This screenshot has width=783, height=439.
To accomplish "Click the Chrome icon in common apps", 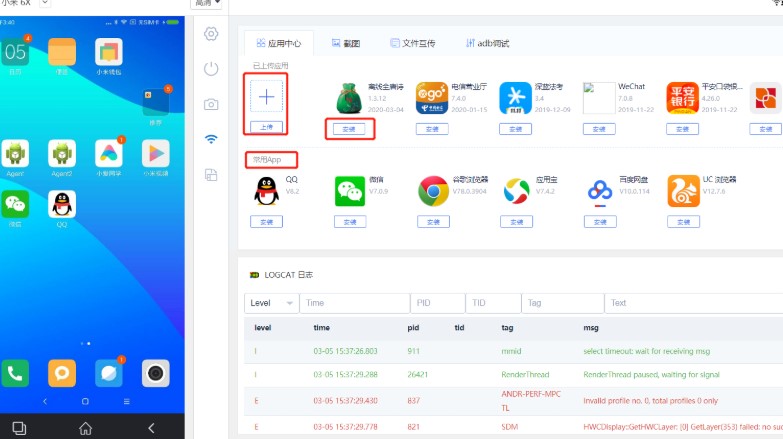I will (x=433, y=191).
